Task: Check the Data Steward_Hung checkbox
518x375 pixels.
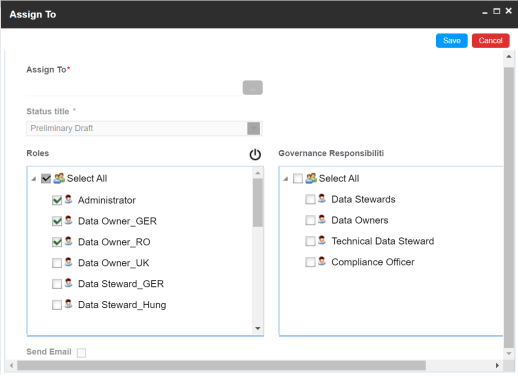Action: [x=57, y=305]
